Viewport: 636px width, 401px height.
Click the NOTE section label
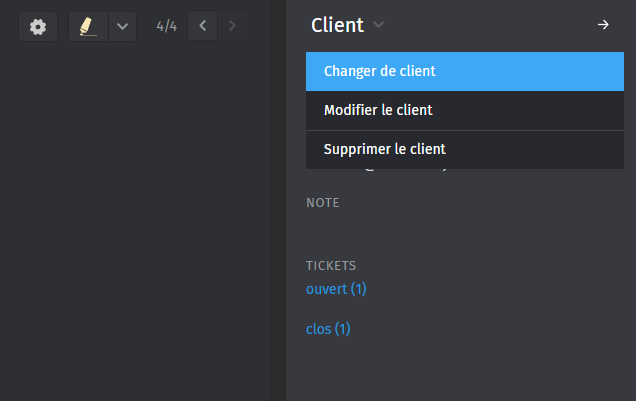point(323,203)
